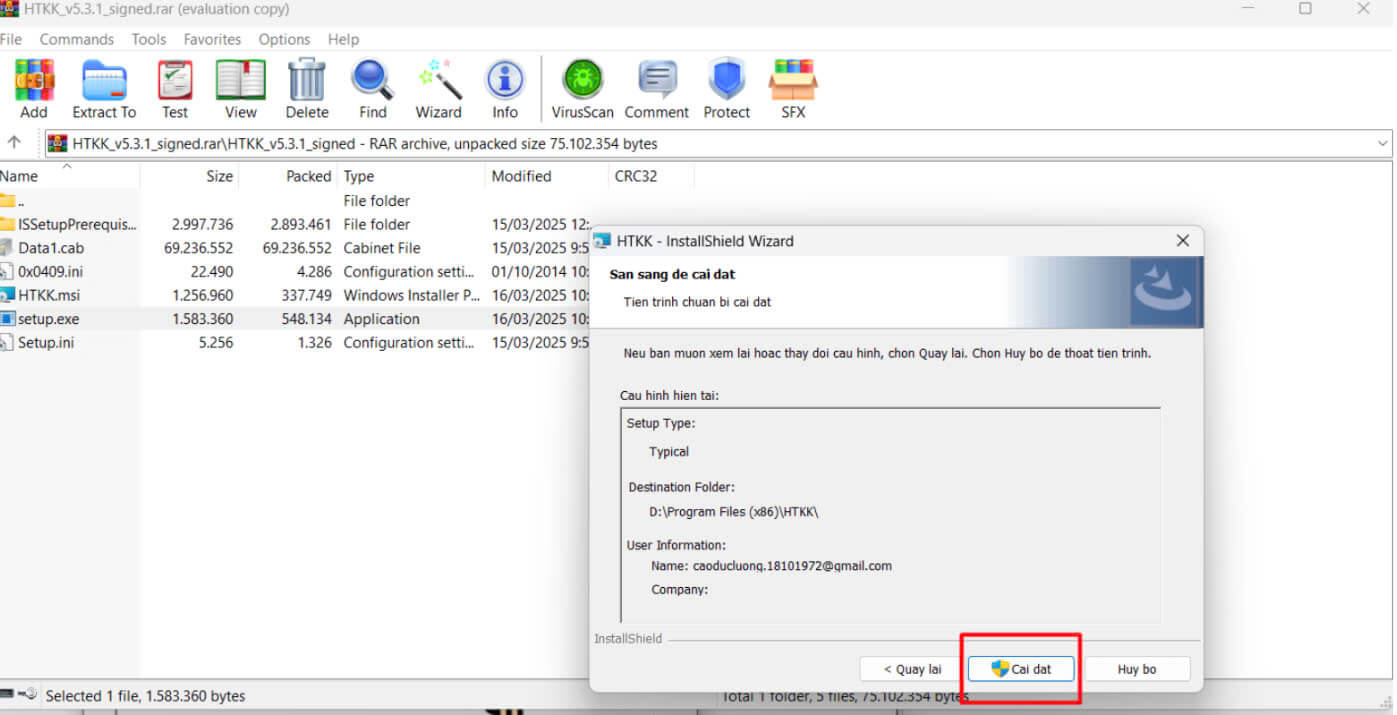Expand the archive path dropdown arrow

pyautogui.click(x=1383, y=143)
